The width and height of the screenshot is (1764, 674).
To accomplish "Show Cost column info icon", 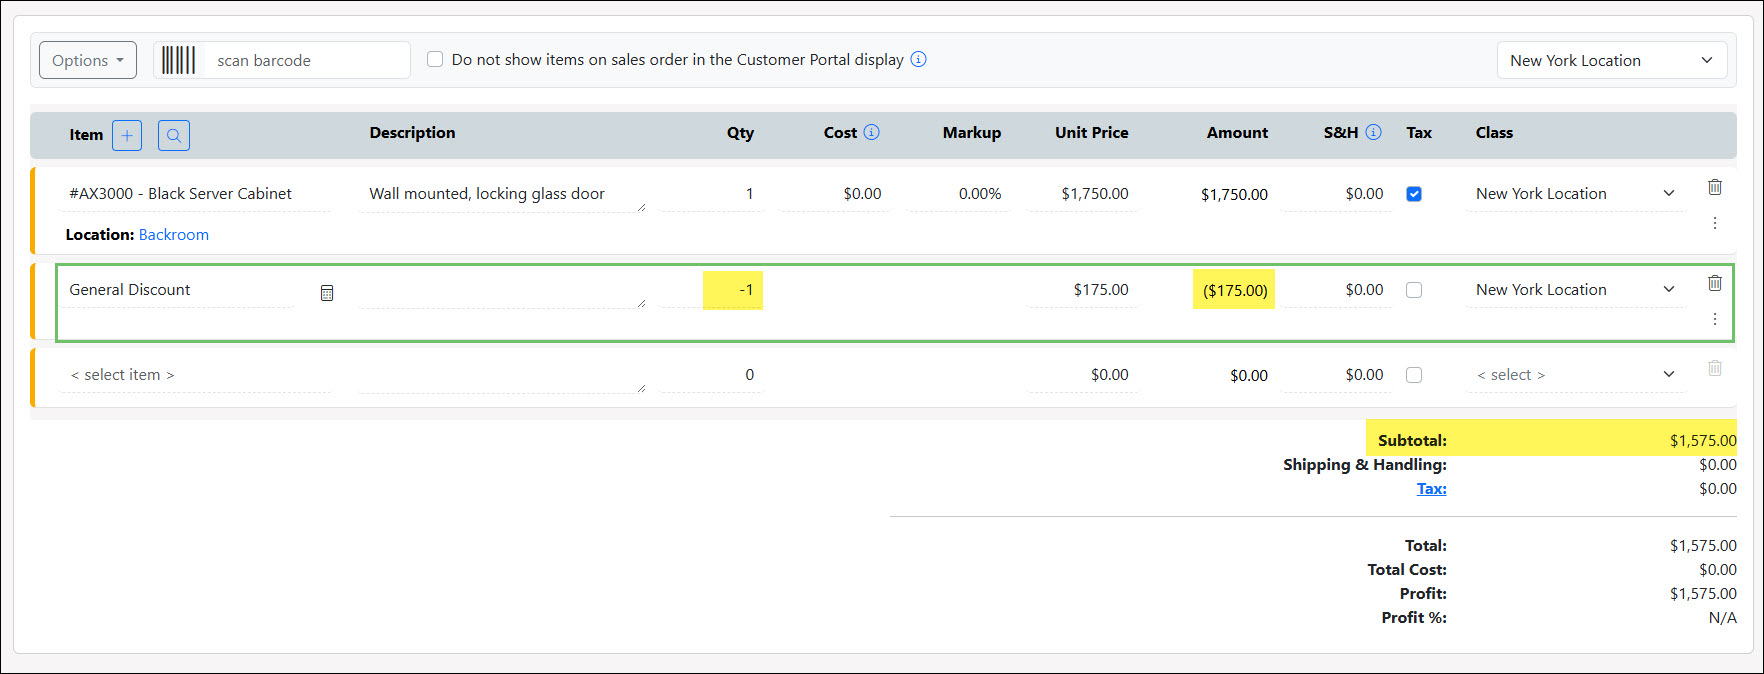I will (x=872, y=132).
